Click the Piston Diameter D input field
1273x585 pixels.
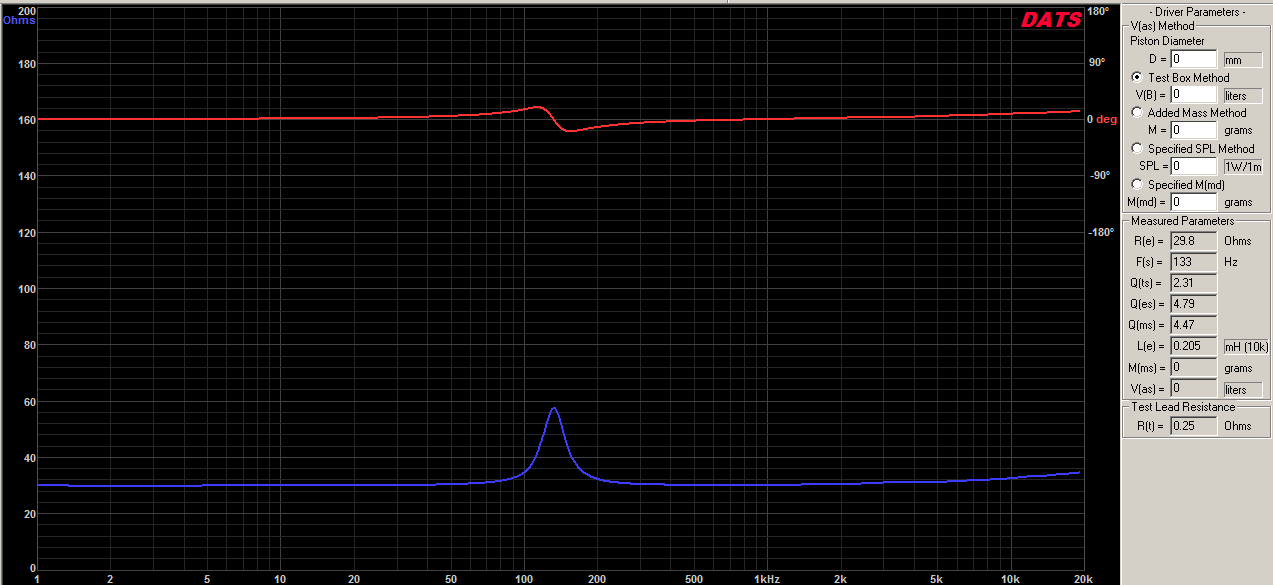[x=1194, y=59]
